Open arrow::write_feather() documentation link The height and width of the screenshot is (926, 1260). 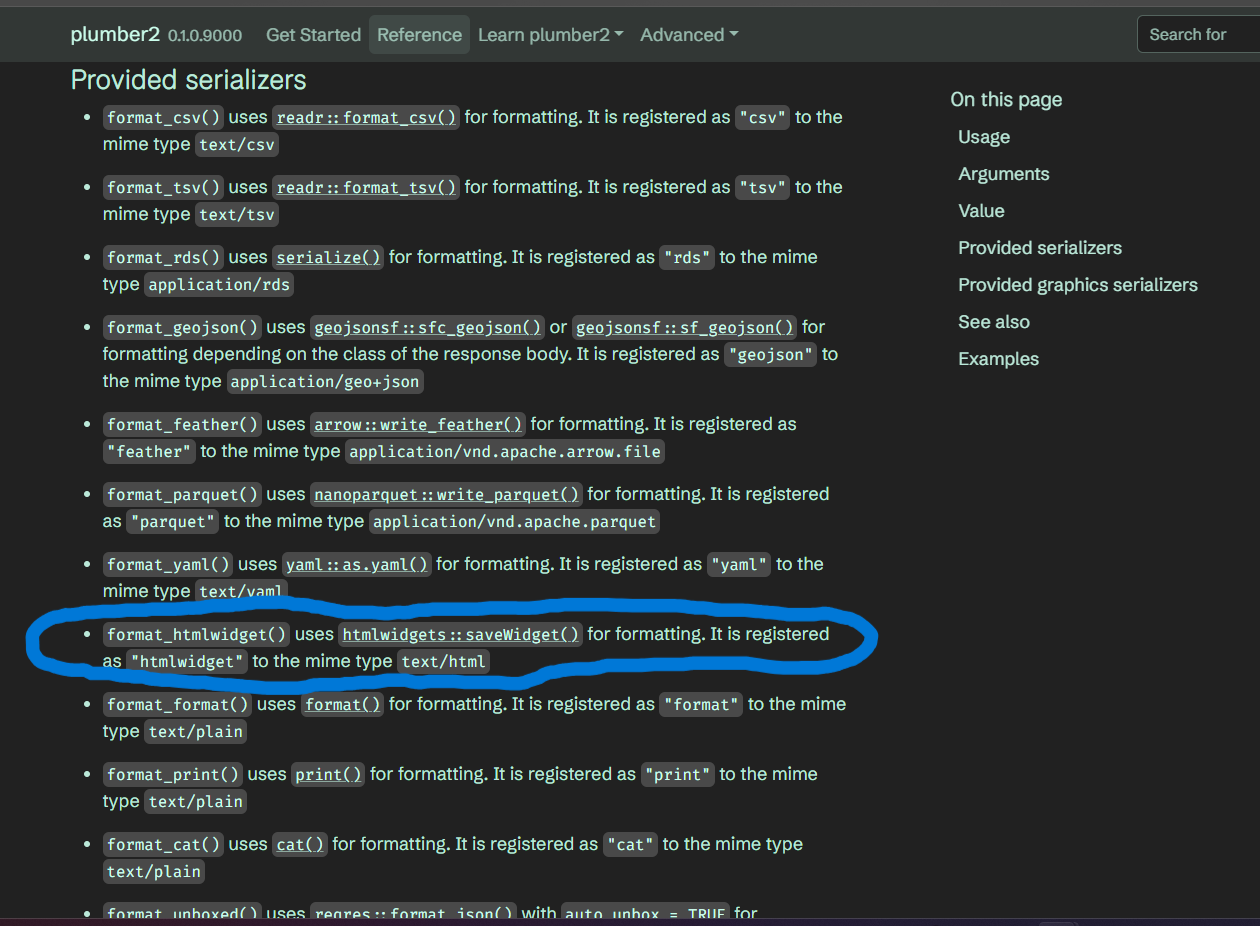click(418, 424)
